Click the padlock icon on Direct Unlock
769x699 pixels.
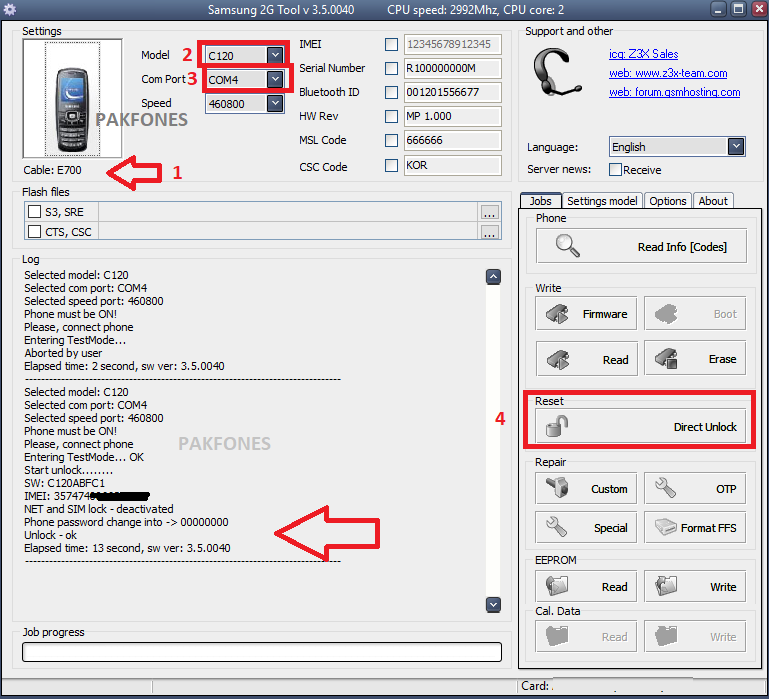tap(557, 426)
